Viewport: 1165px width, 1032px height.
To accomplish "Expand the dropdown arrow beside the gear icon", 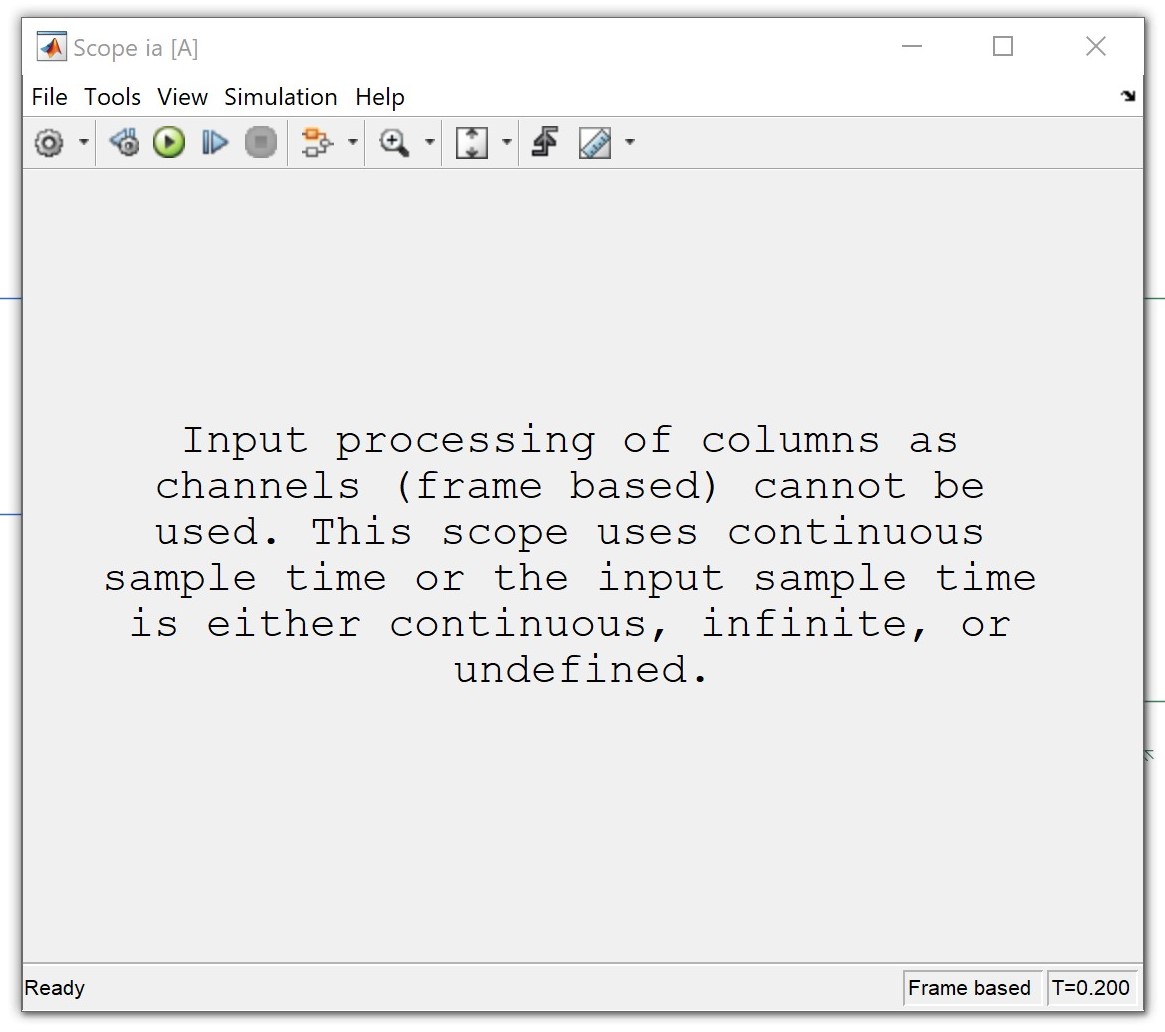I will coord(84,143).
